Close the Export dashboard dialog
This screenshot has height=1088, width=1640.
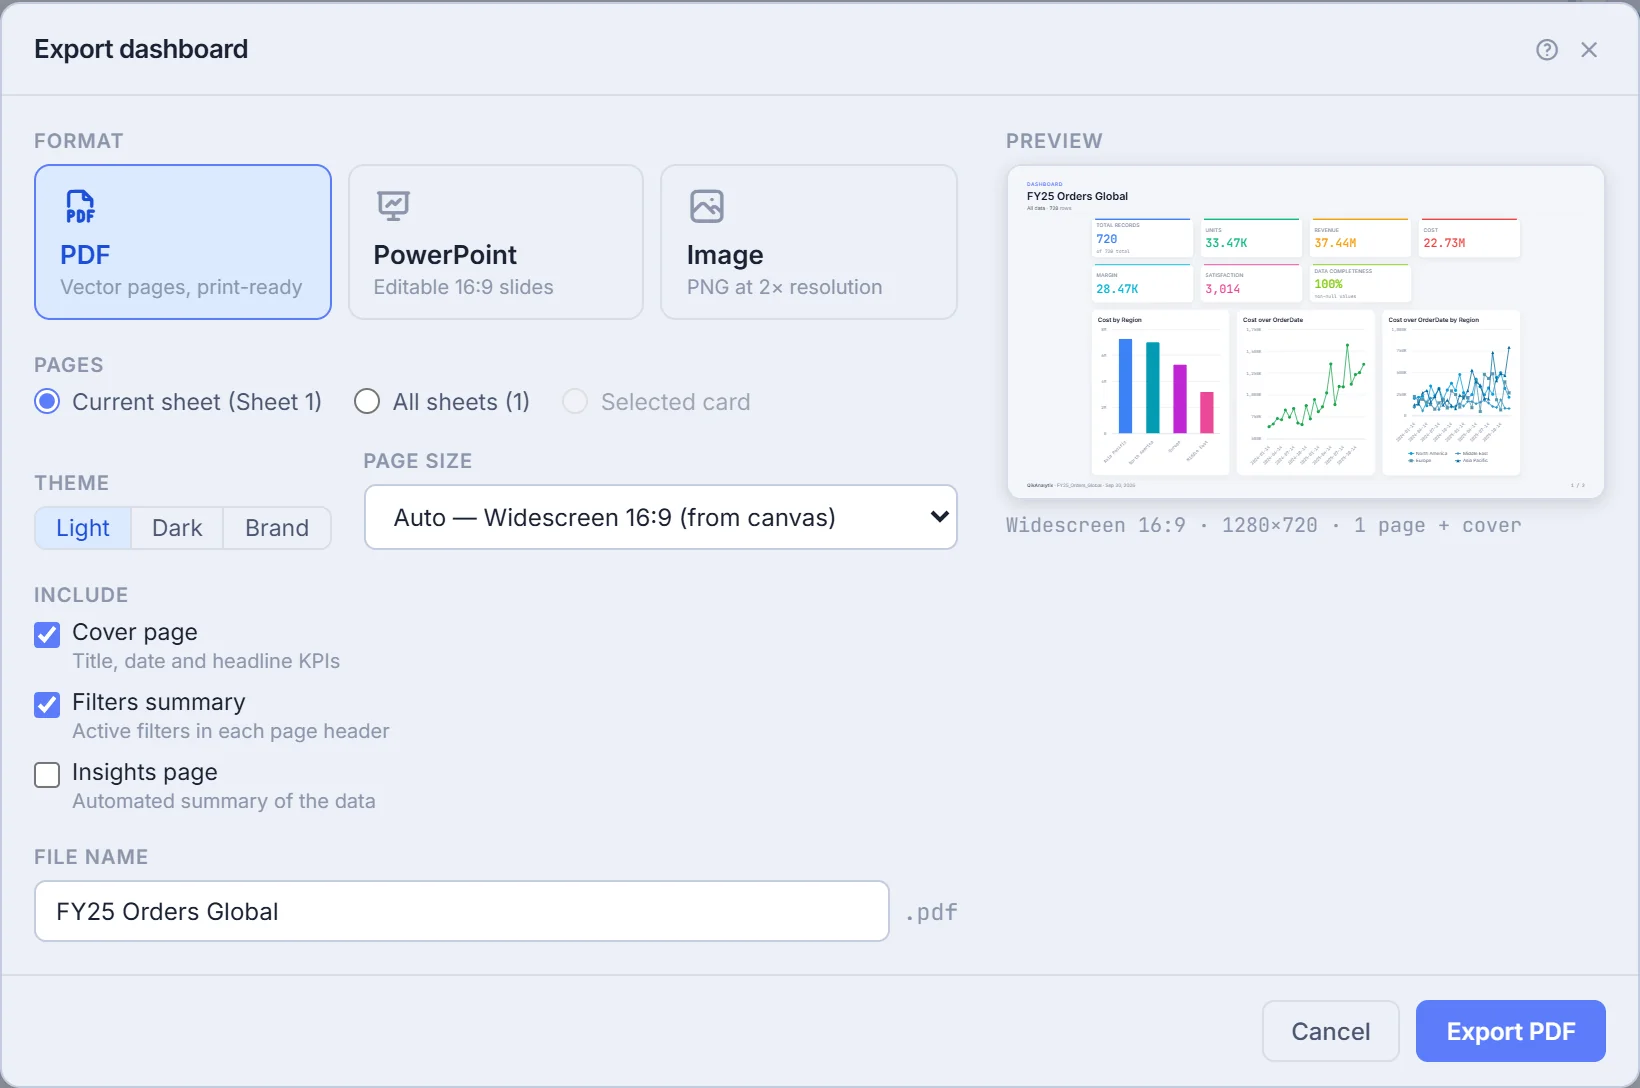(x=1589, y=50)
